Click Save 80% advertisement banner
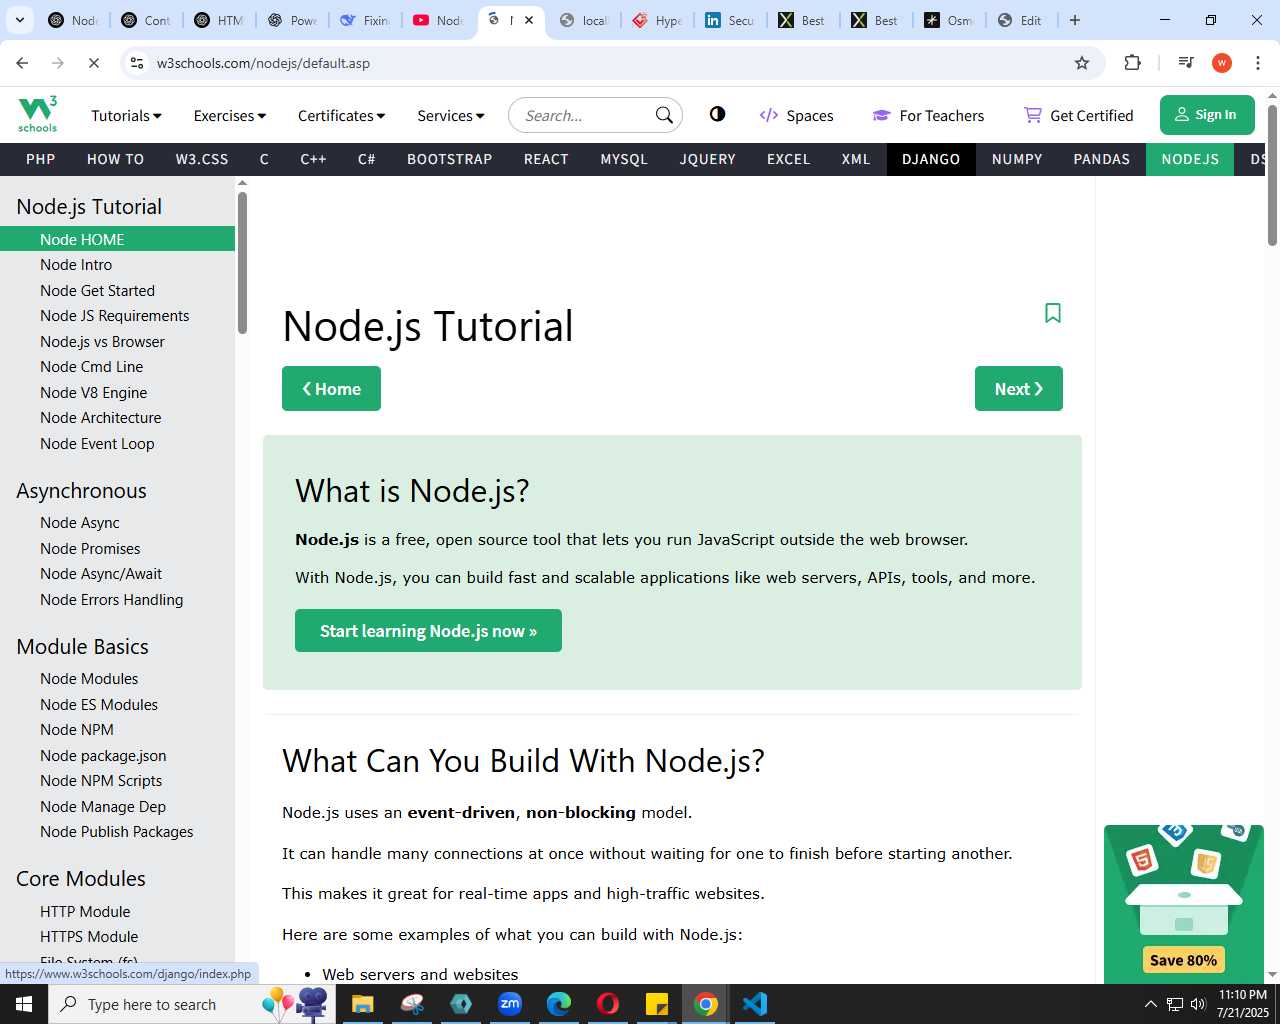 point(1184,903)
